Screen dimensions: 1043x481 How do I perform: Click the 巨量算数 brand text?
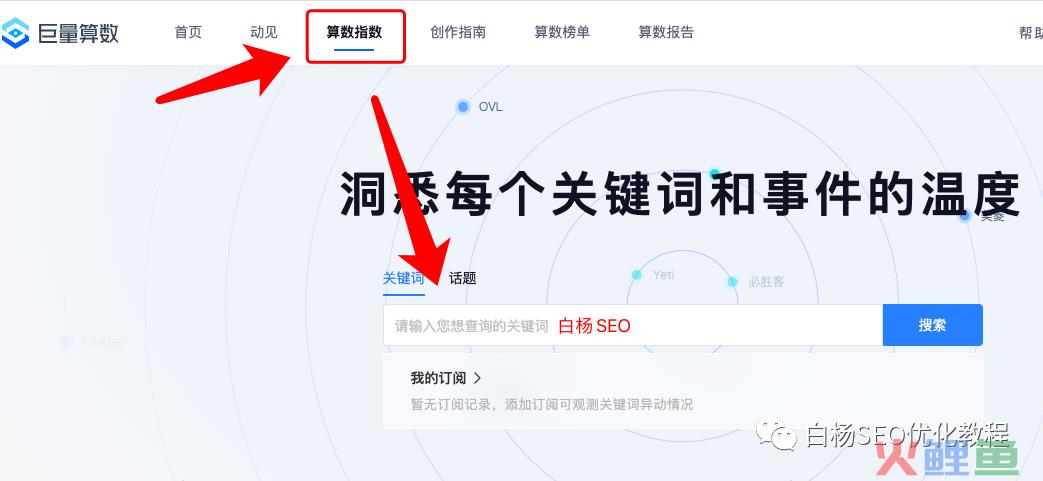[78, 33]
